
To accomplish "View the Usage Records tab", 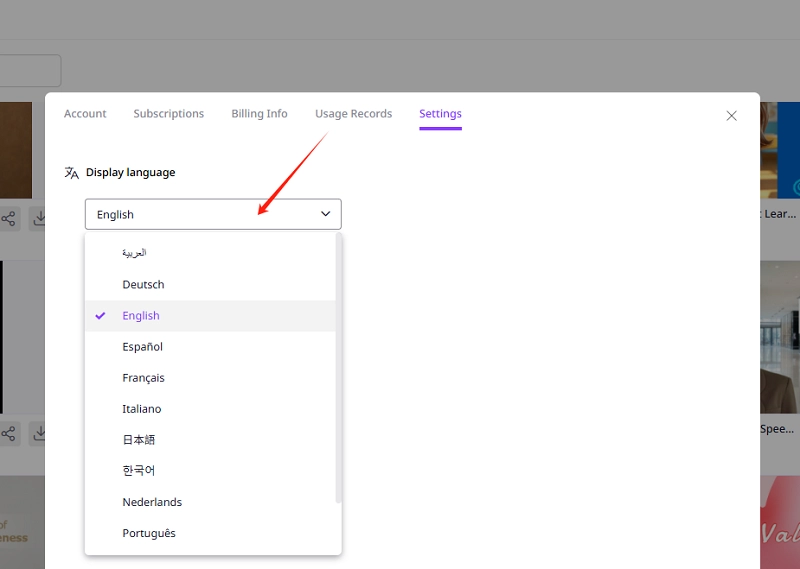I will click(353, 114).
